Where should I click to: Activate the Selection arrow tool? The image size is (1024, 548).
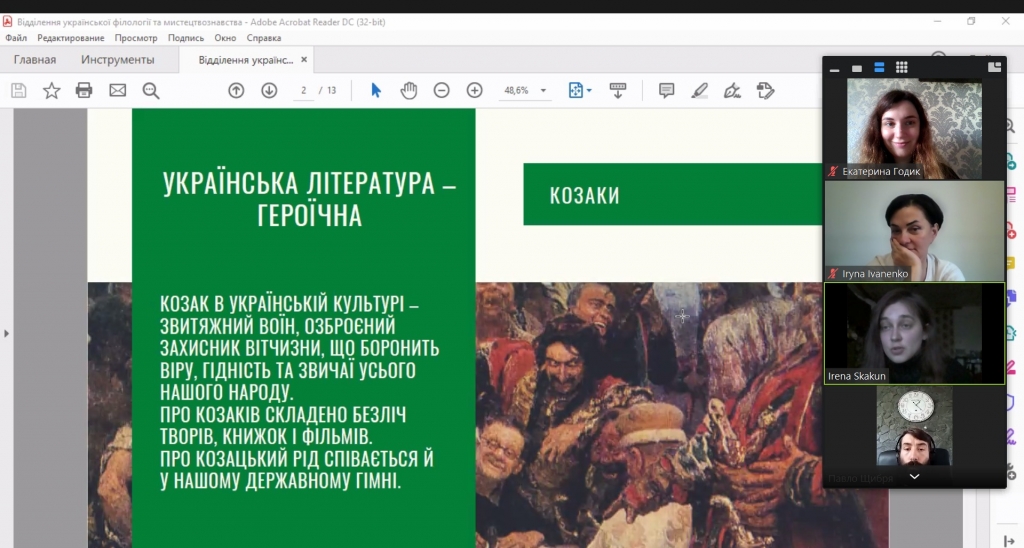point(376,90)
